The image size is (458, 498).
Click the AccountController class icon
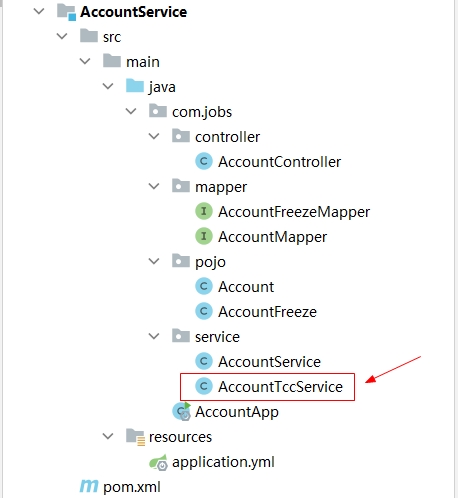(204, 162)
